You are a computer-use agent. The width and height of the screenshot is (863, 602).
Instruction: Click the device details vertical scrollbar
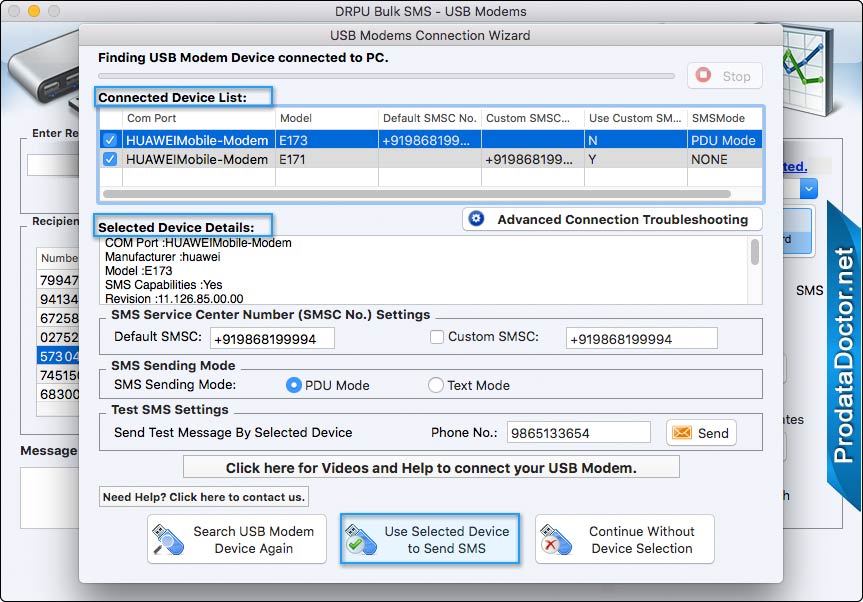tap(755, 252)
